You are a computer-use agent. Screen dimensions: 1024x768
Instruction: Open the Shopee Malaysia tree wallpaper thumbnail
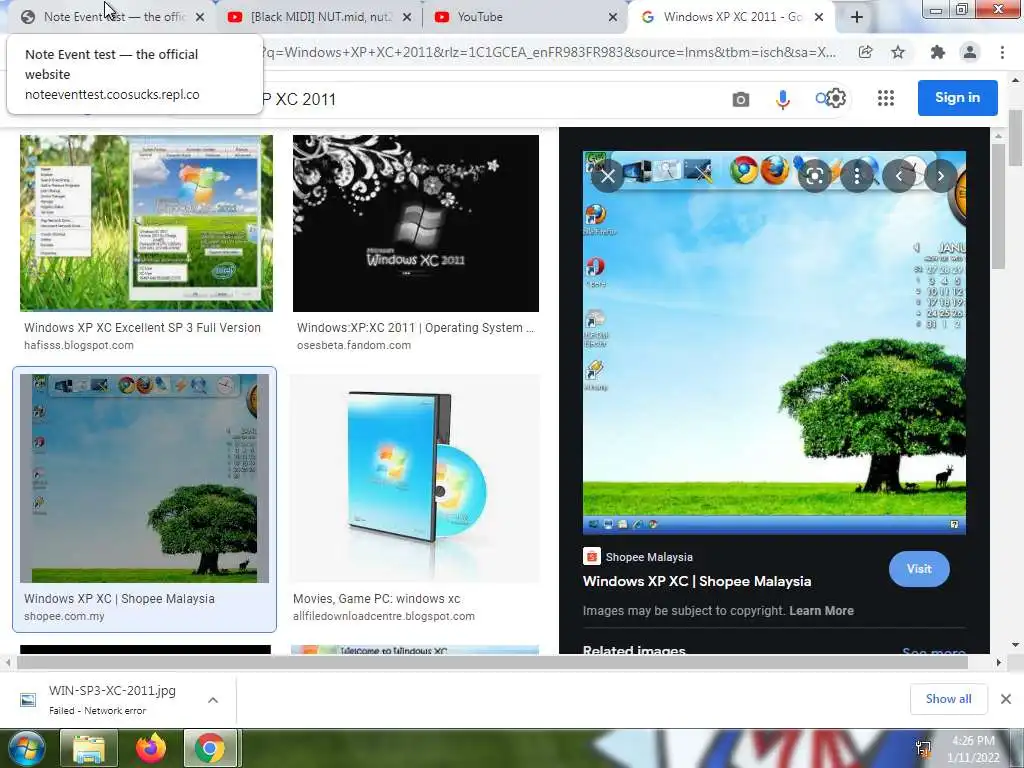(144, 478)
